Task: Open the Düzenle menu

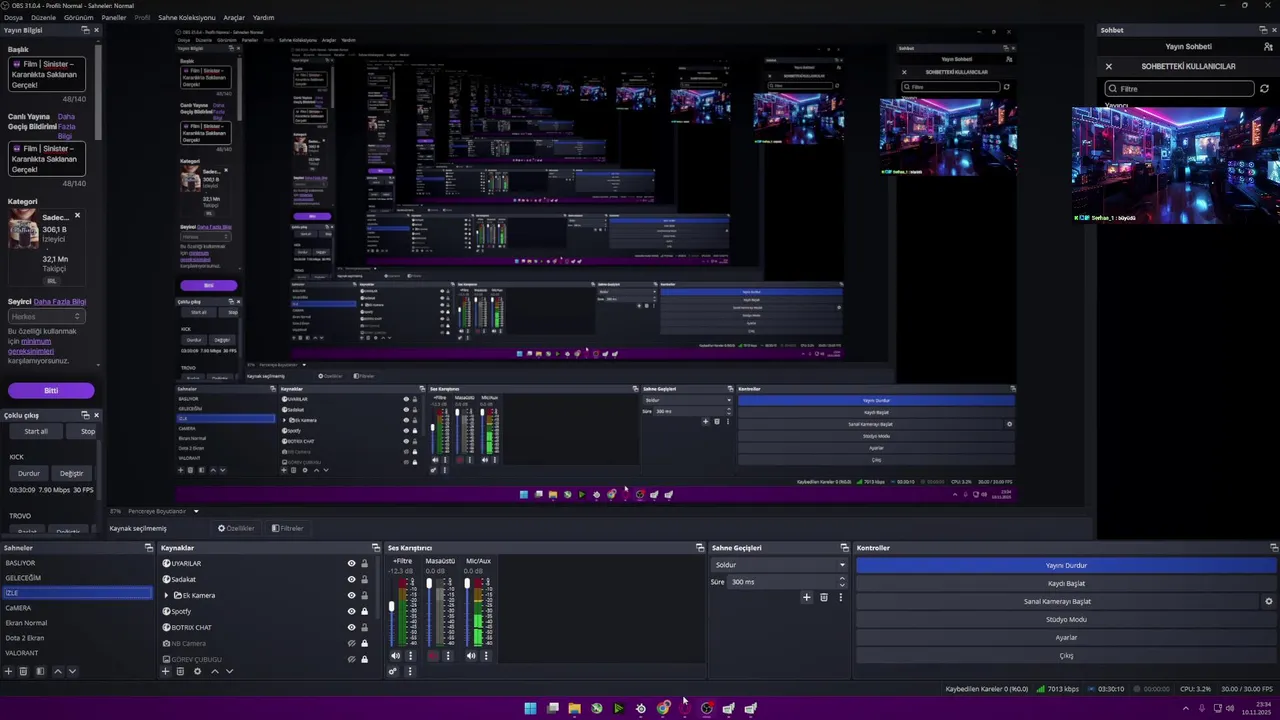Action: coord(43,17)
